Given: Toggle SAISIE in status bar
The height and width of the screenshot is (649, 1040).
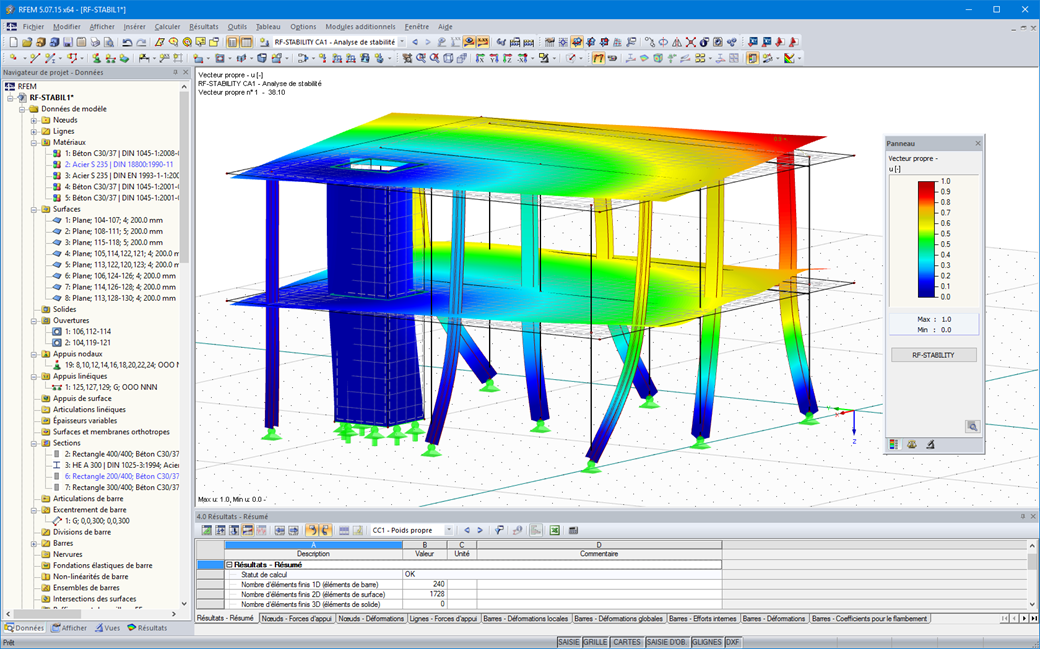Looking at the screenshot, I should [568, 642].
